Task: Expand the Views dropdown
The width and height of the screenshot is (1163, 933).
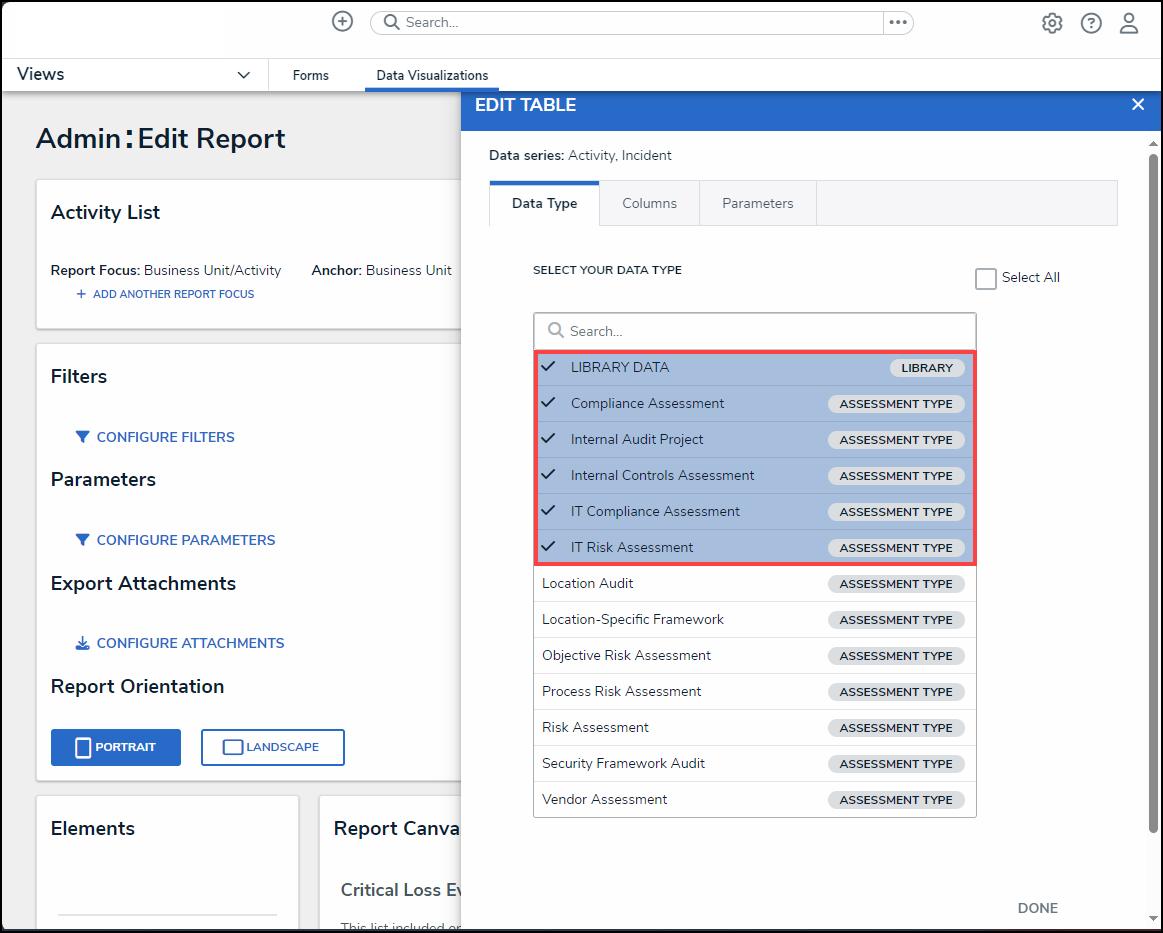Action: pyautogui.click(x=243, y=75)
